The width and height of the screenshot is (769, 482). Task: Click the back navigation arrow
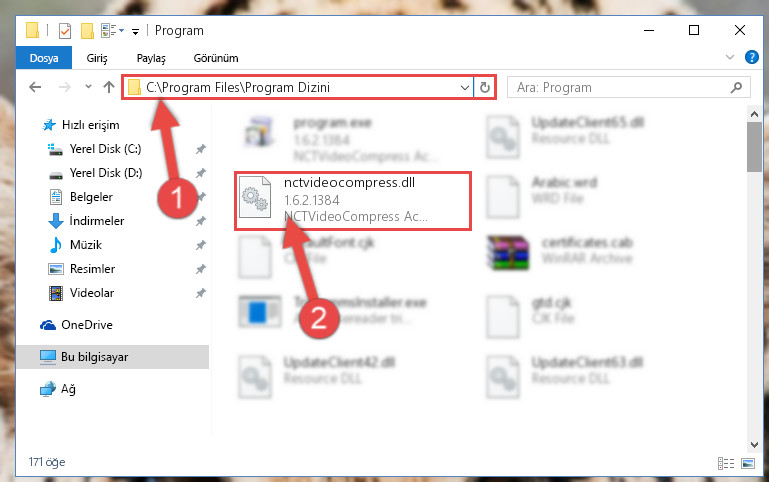pos(35,87)
